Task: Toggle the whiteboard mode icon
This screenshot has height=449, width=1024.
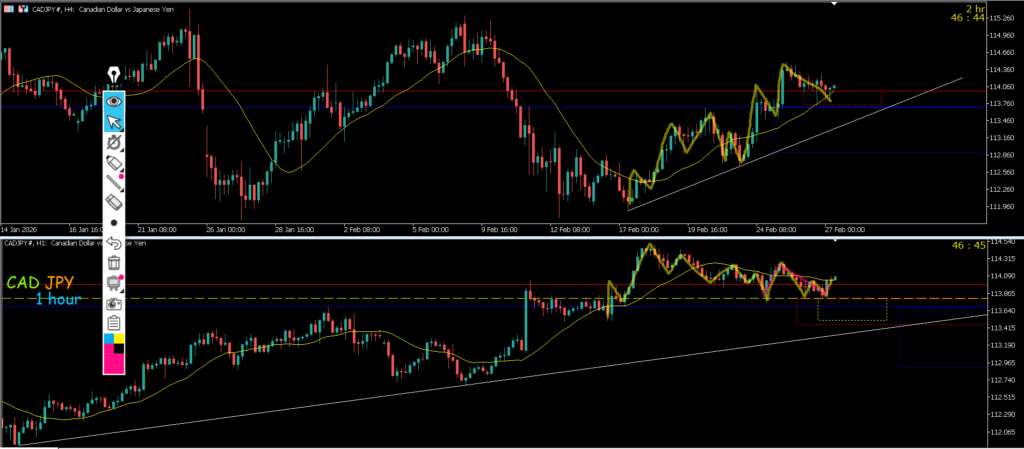Action: point(114,283)
